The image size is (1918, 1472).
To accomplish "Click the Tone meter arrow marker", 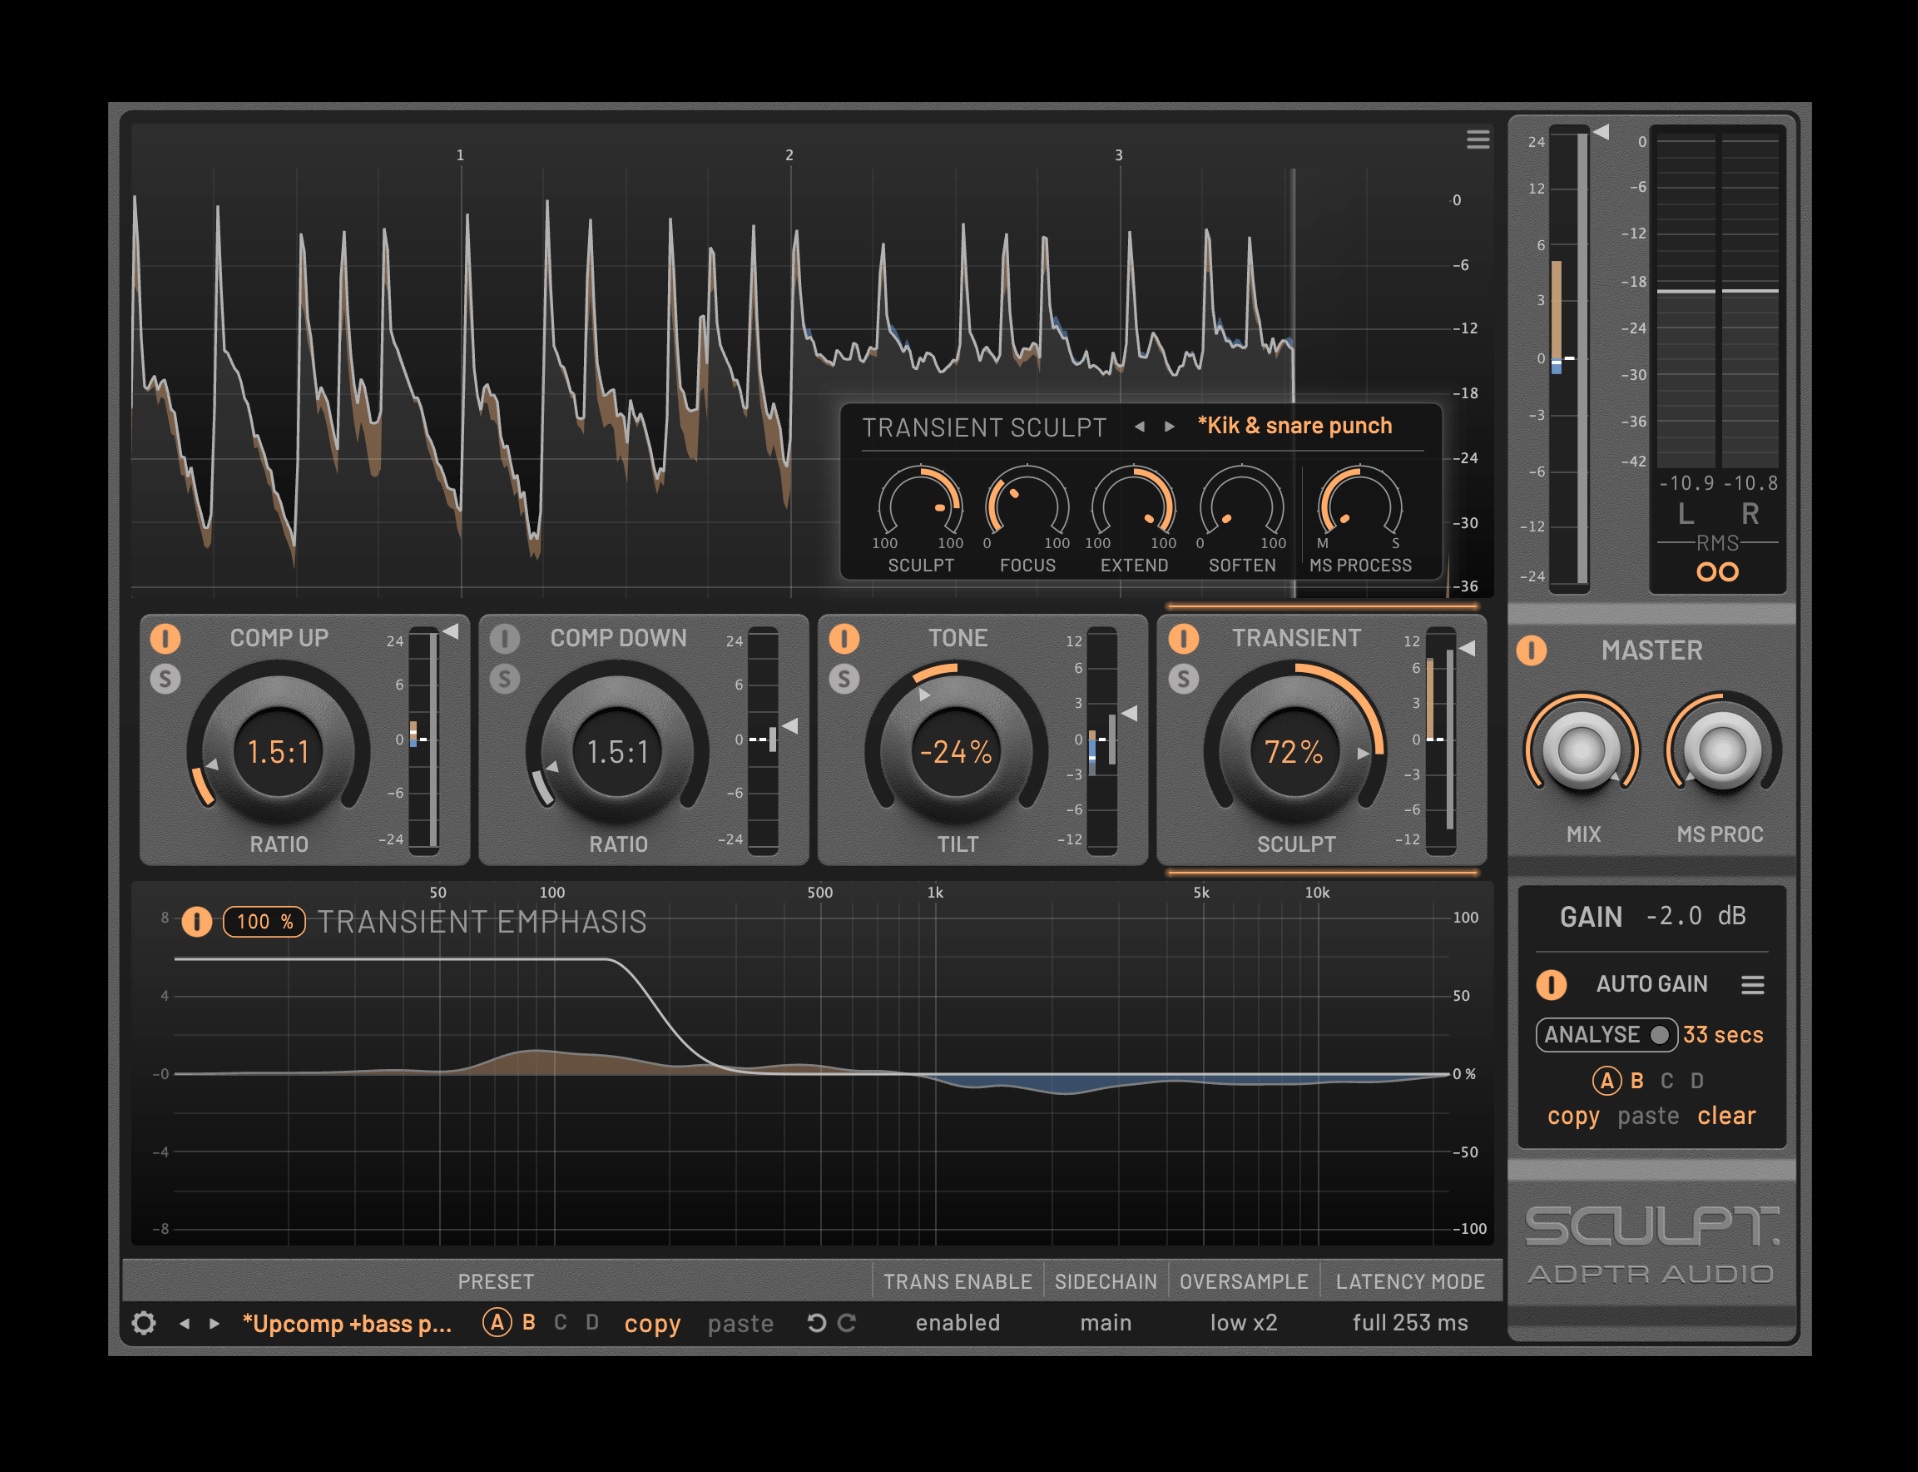I will click(1129, 713).
